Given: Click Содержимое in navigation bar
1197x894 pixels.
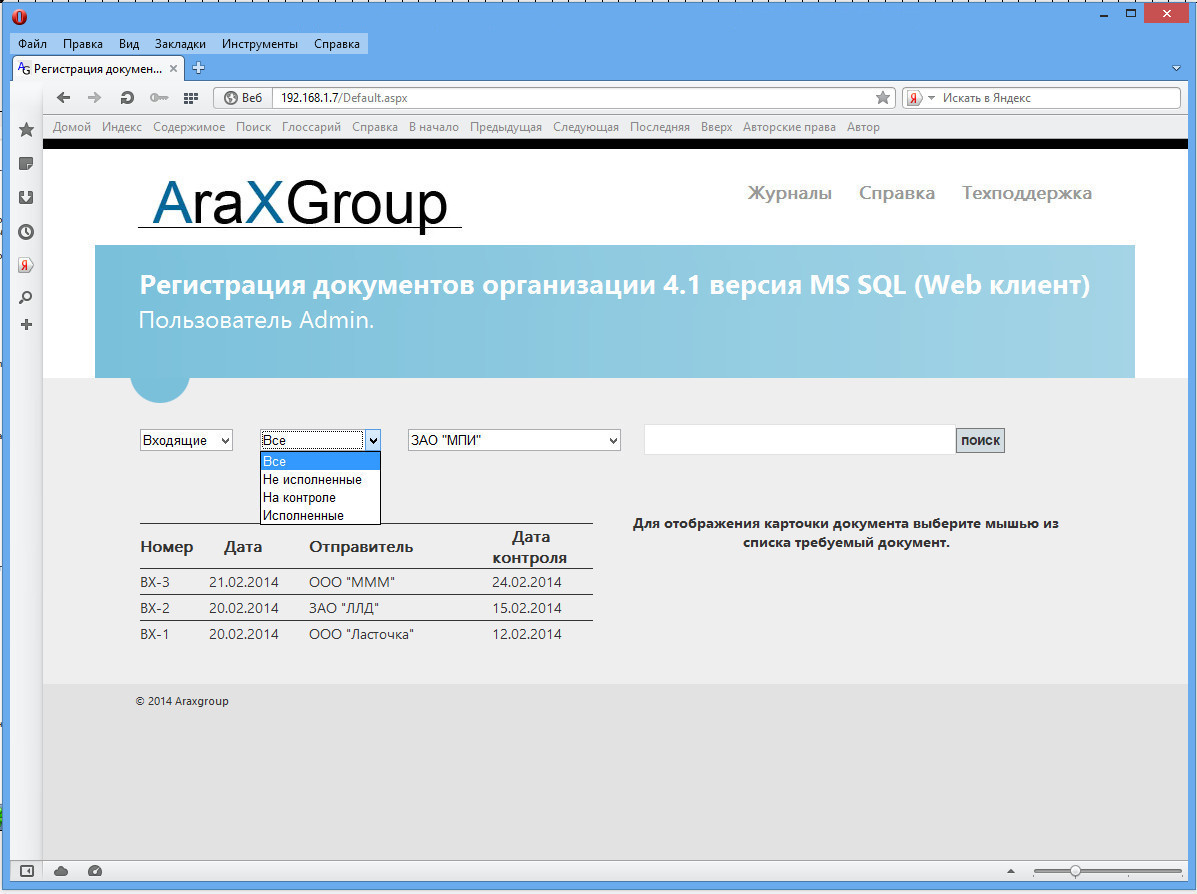Looking at the screenshot, I should coord(189,127).
